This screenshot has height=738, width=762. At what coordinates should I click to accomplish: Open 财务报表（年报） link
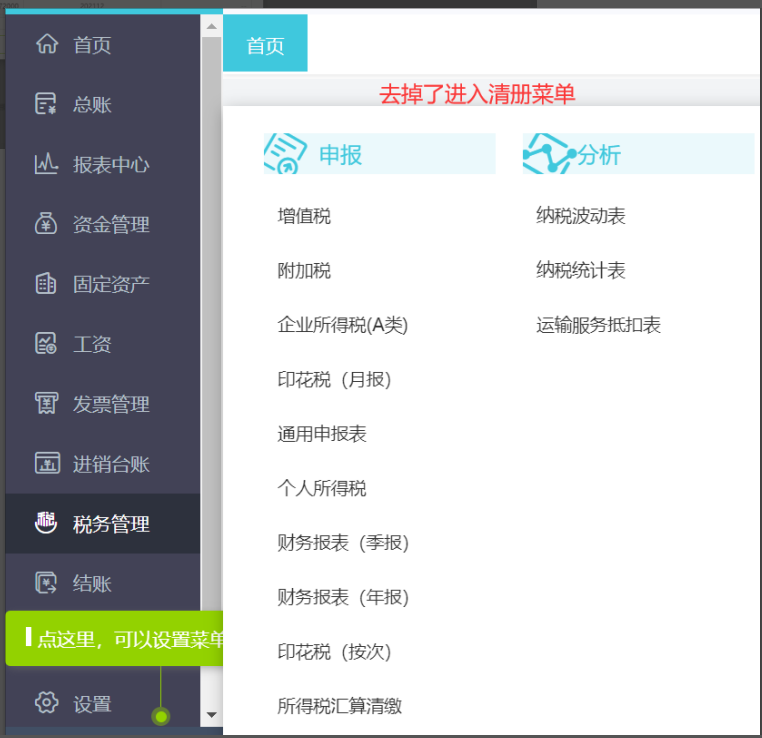point(343,597)
